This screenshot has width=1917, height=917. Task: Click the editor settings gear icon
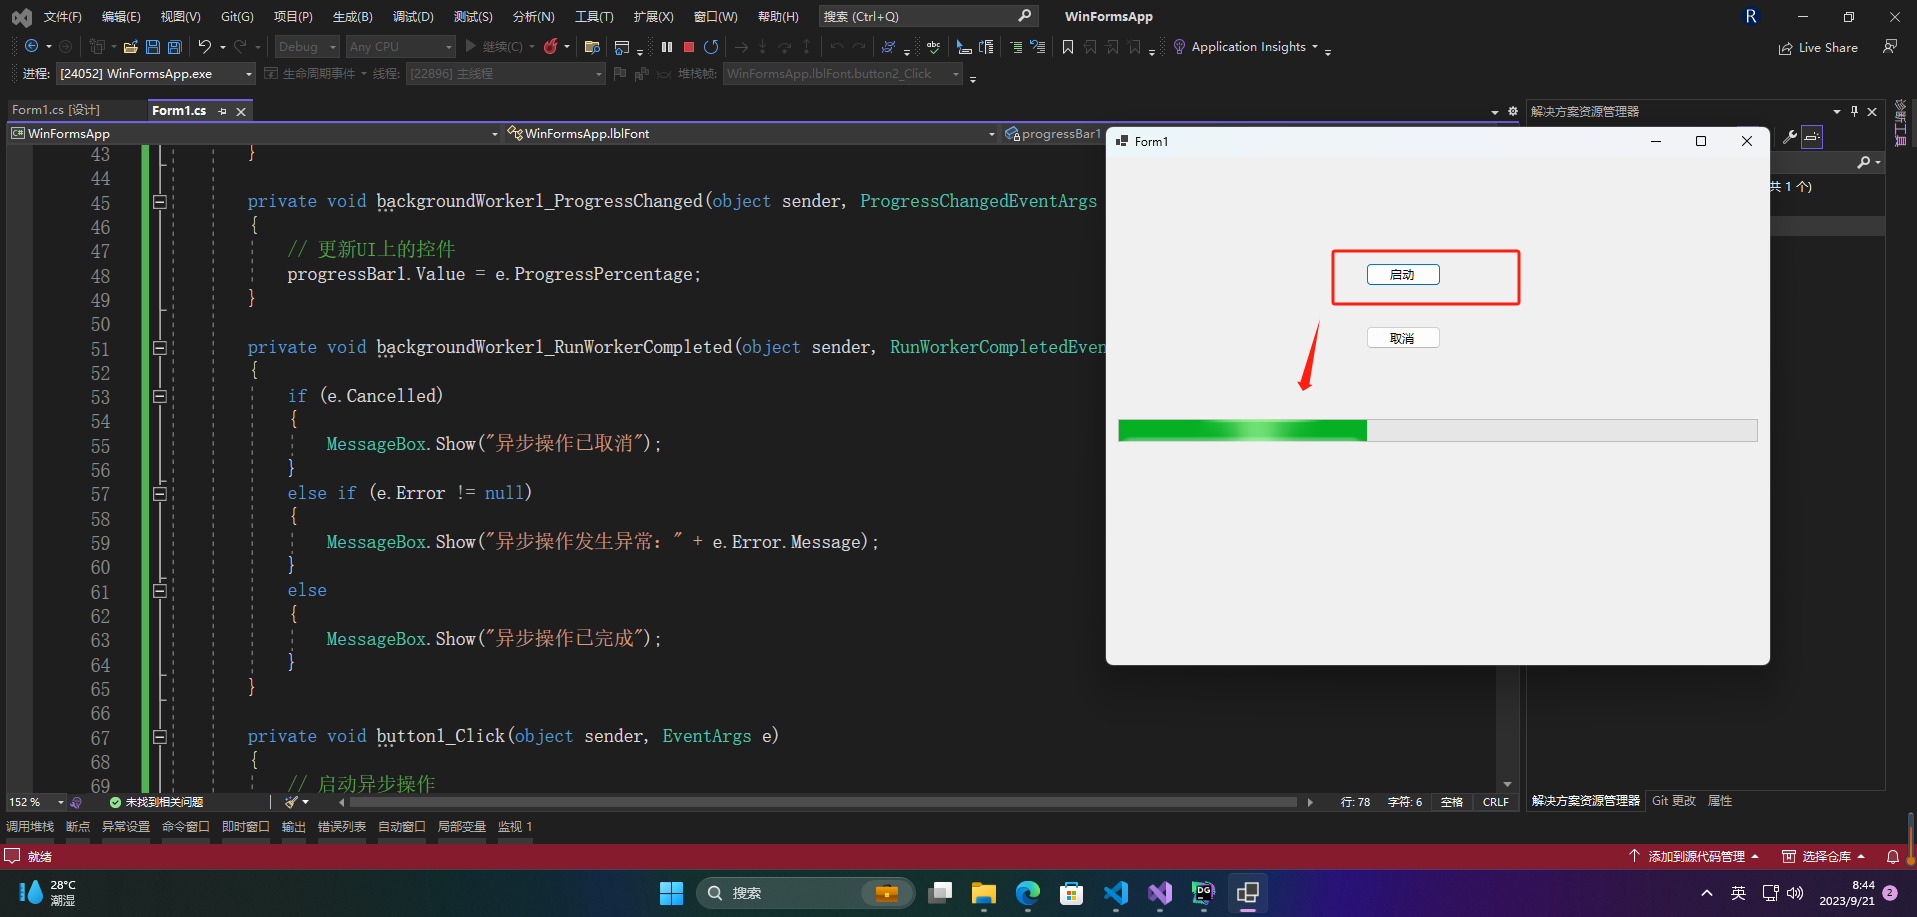1513,111
